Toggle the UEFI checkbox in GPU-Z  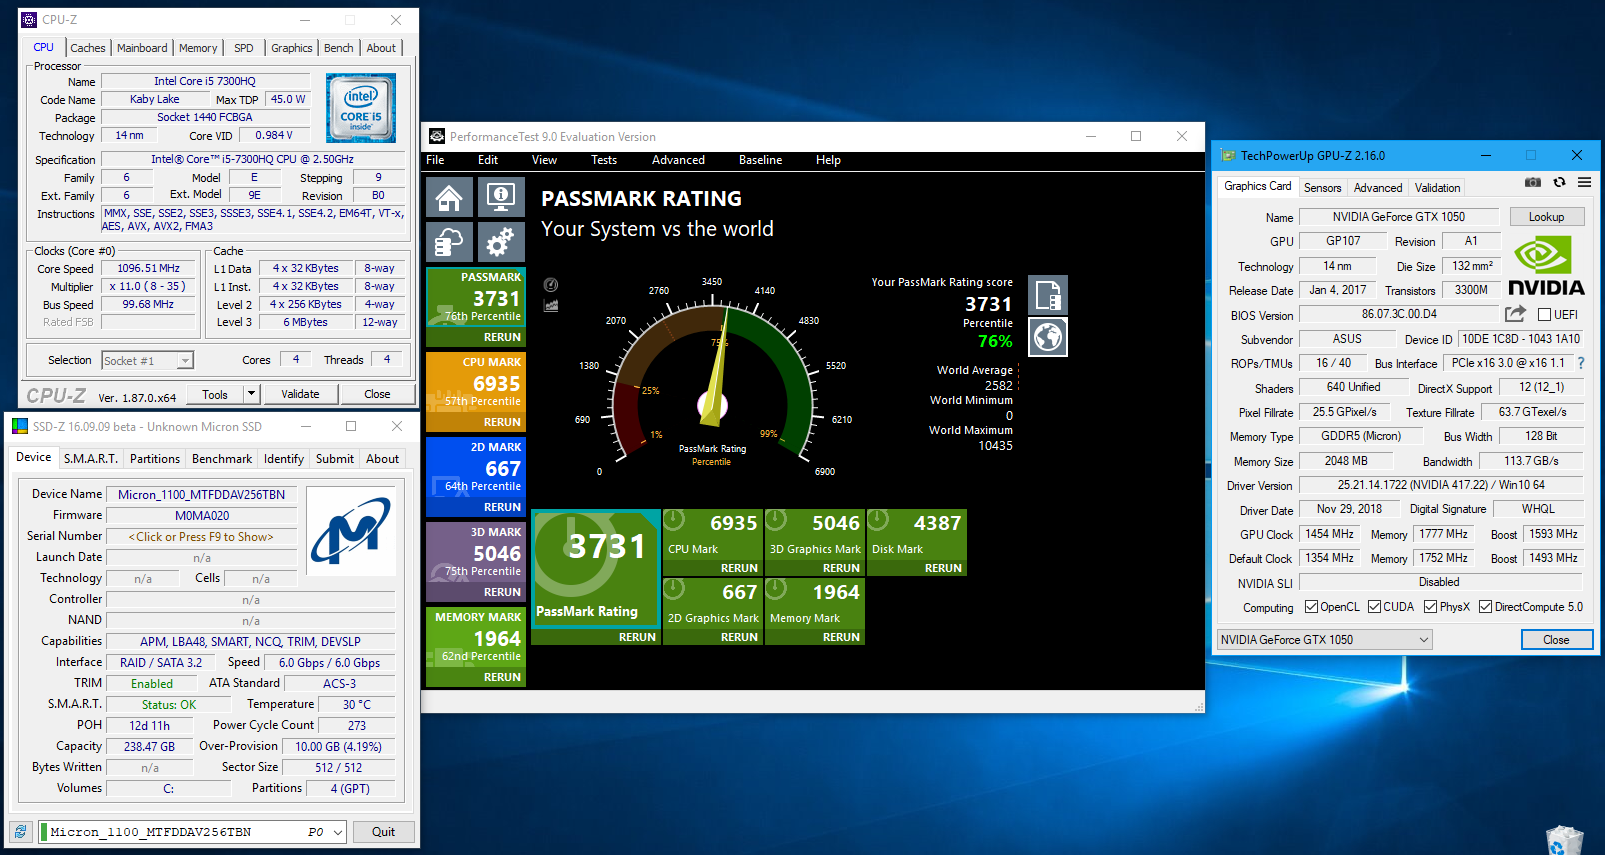pyautogui.click(x=1545, y=315)
